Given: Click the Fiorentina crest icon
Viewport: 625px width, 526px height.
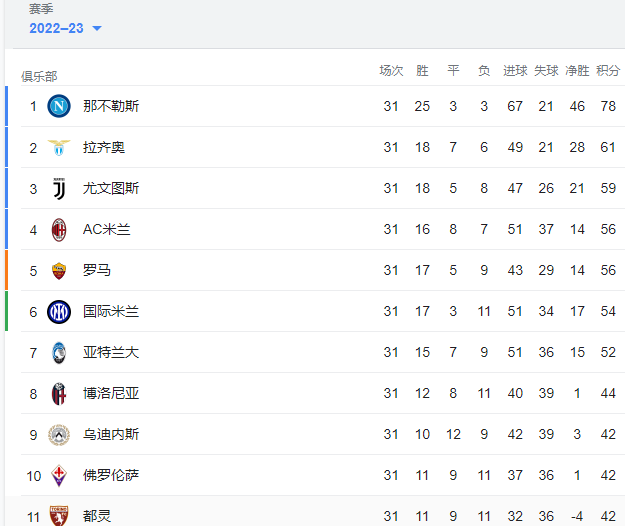Looking at the screenshot, I should 59,475.
